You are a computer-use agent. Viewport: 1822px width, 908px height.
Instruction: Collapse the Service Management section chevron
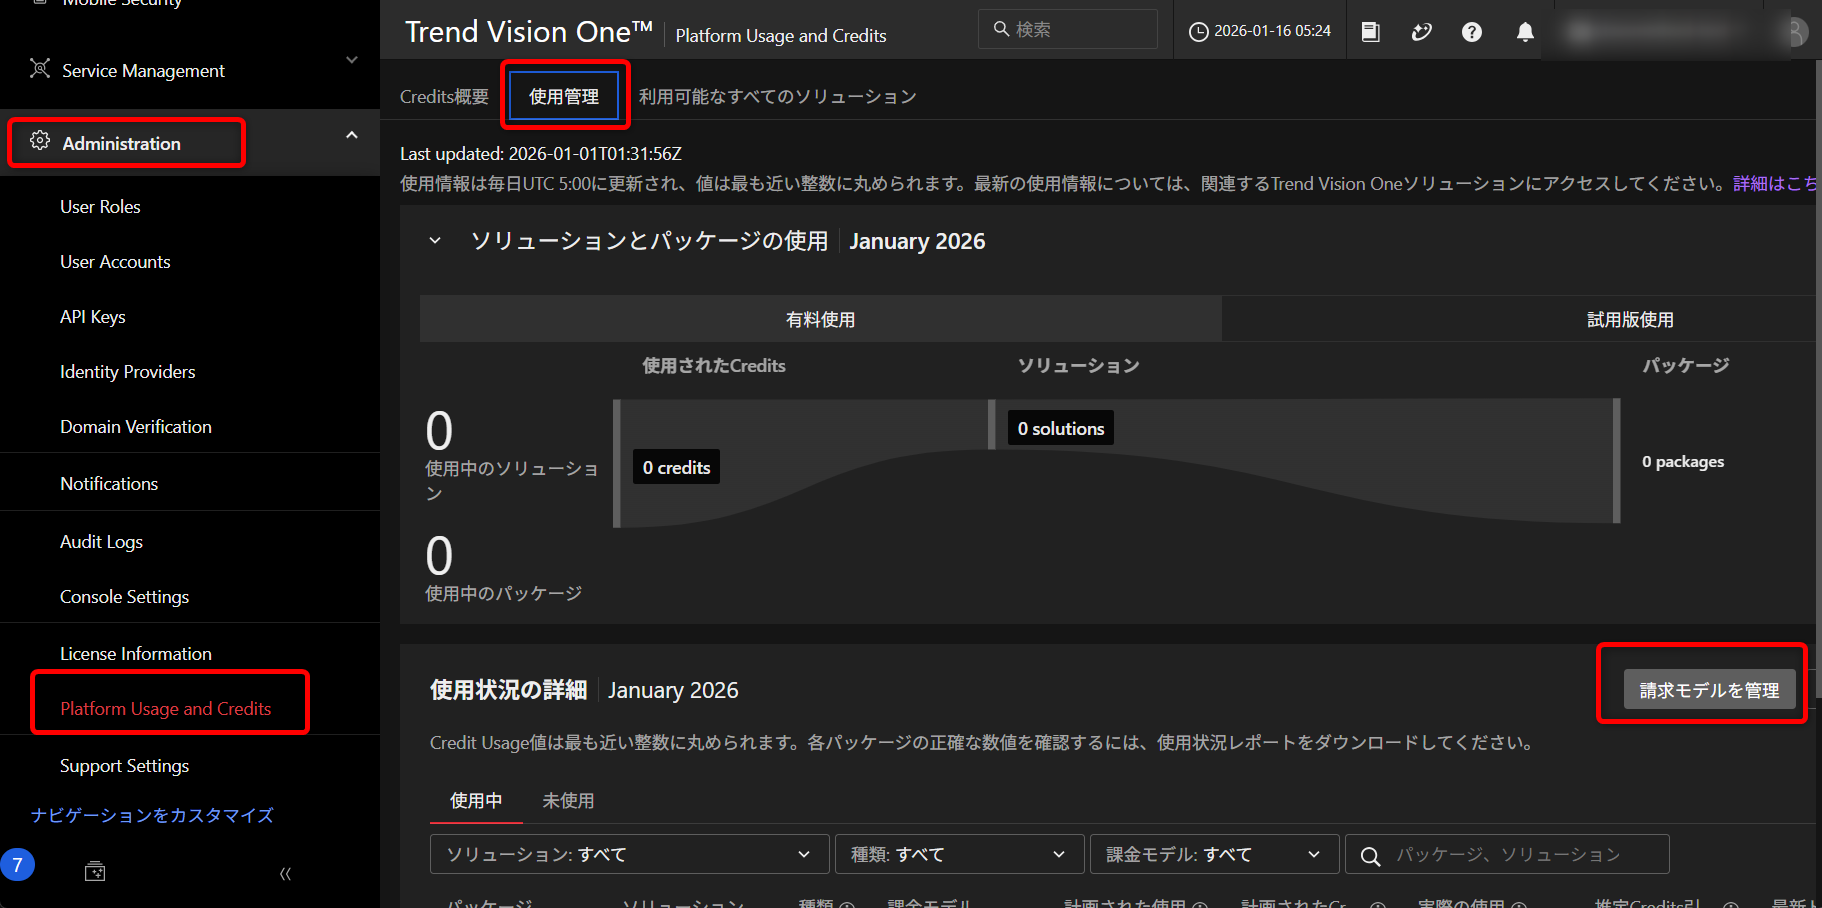[351, 60]
